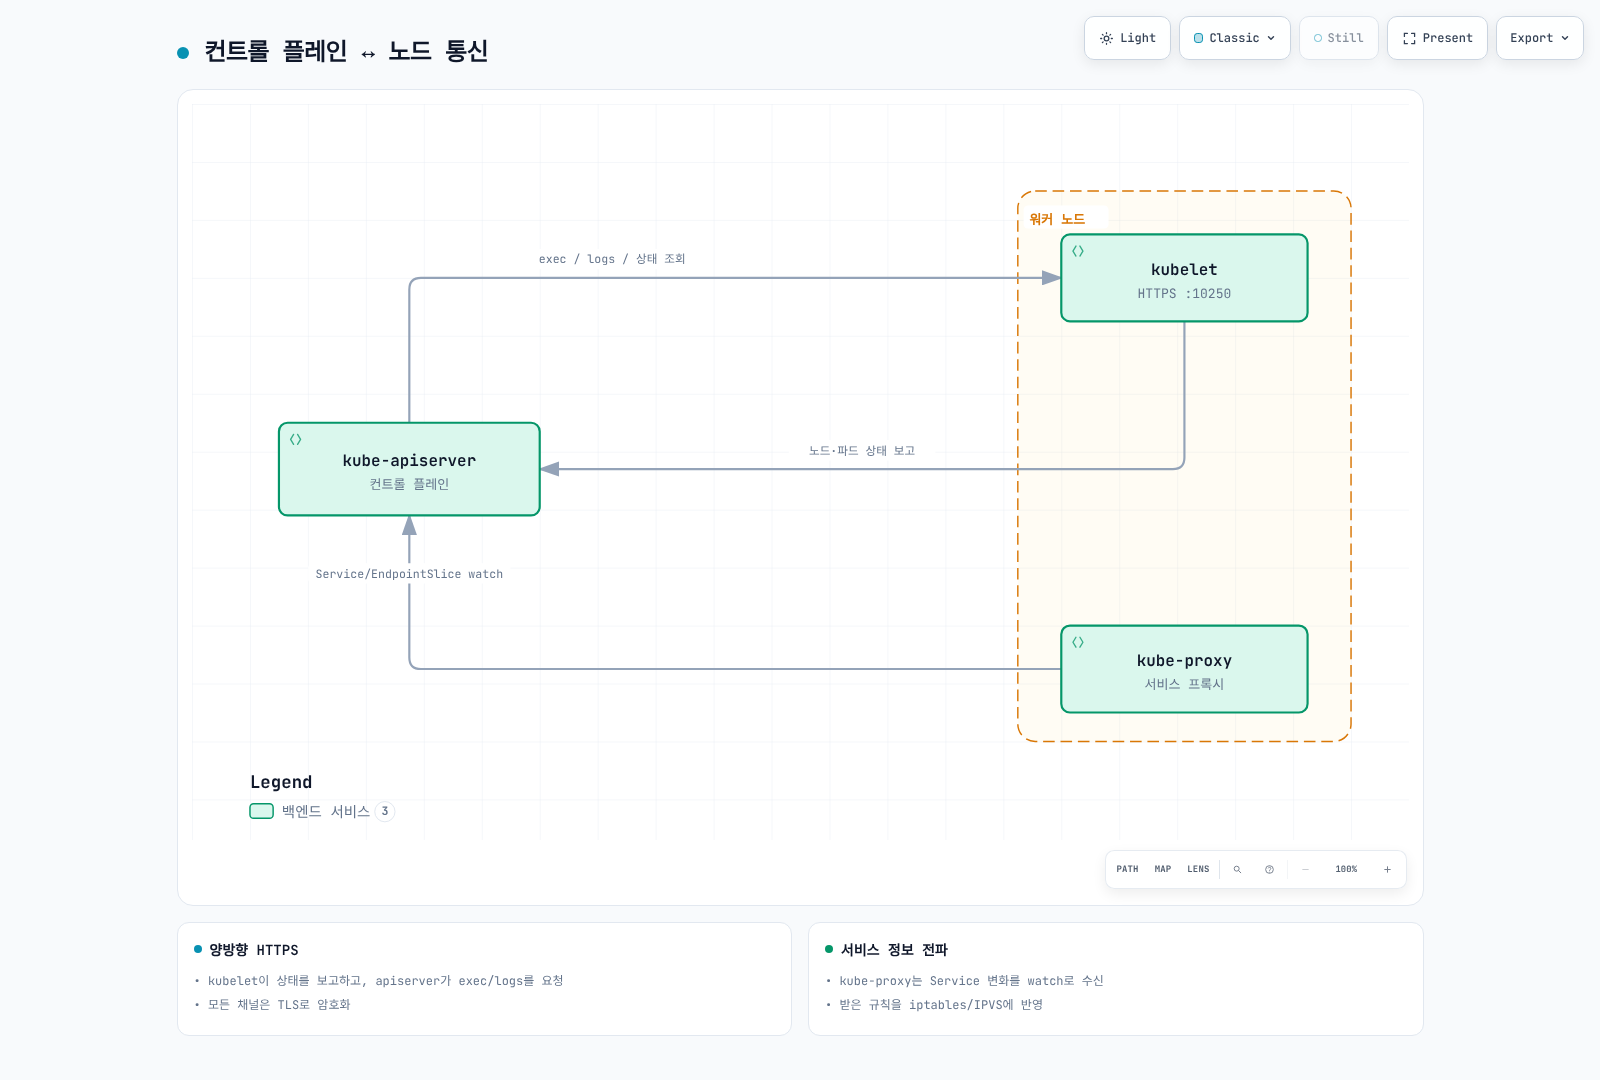The width and height of the screenshot is (1600, 1080).
Task: Switch to MAP mode
Action: pyautogui.click(x=1162, y=869)
